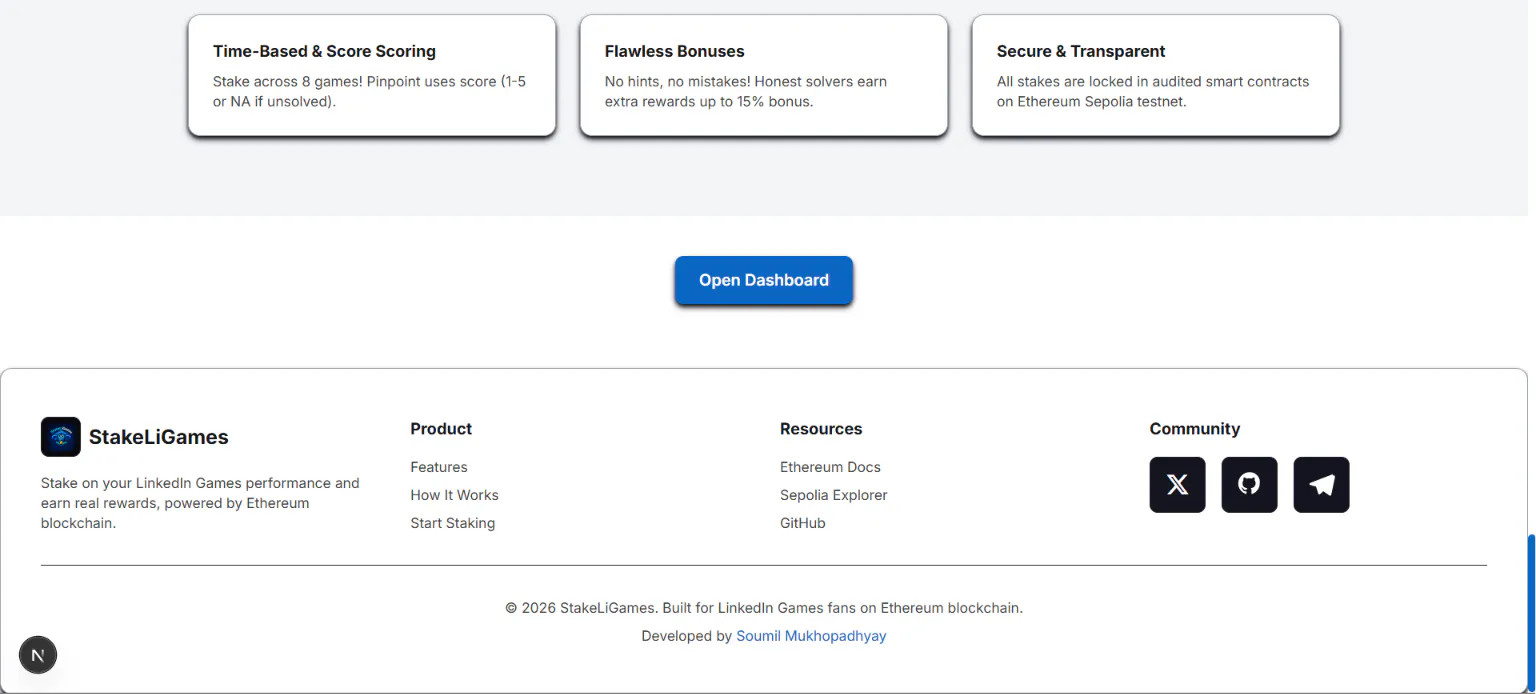This screenshot has width=1536, height=694.
Task: Click the 'All stakes are locked' description text
Action: pyautogui.click(x=1153, y=91)
